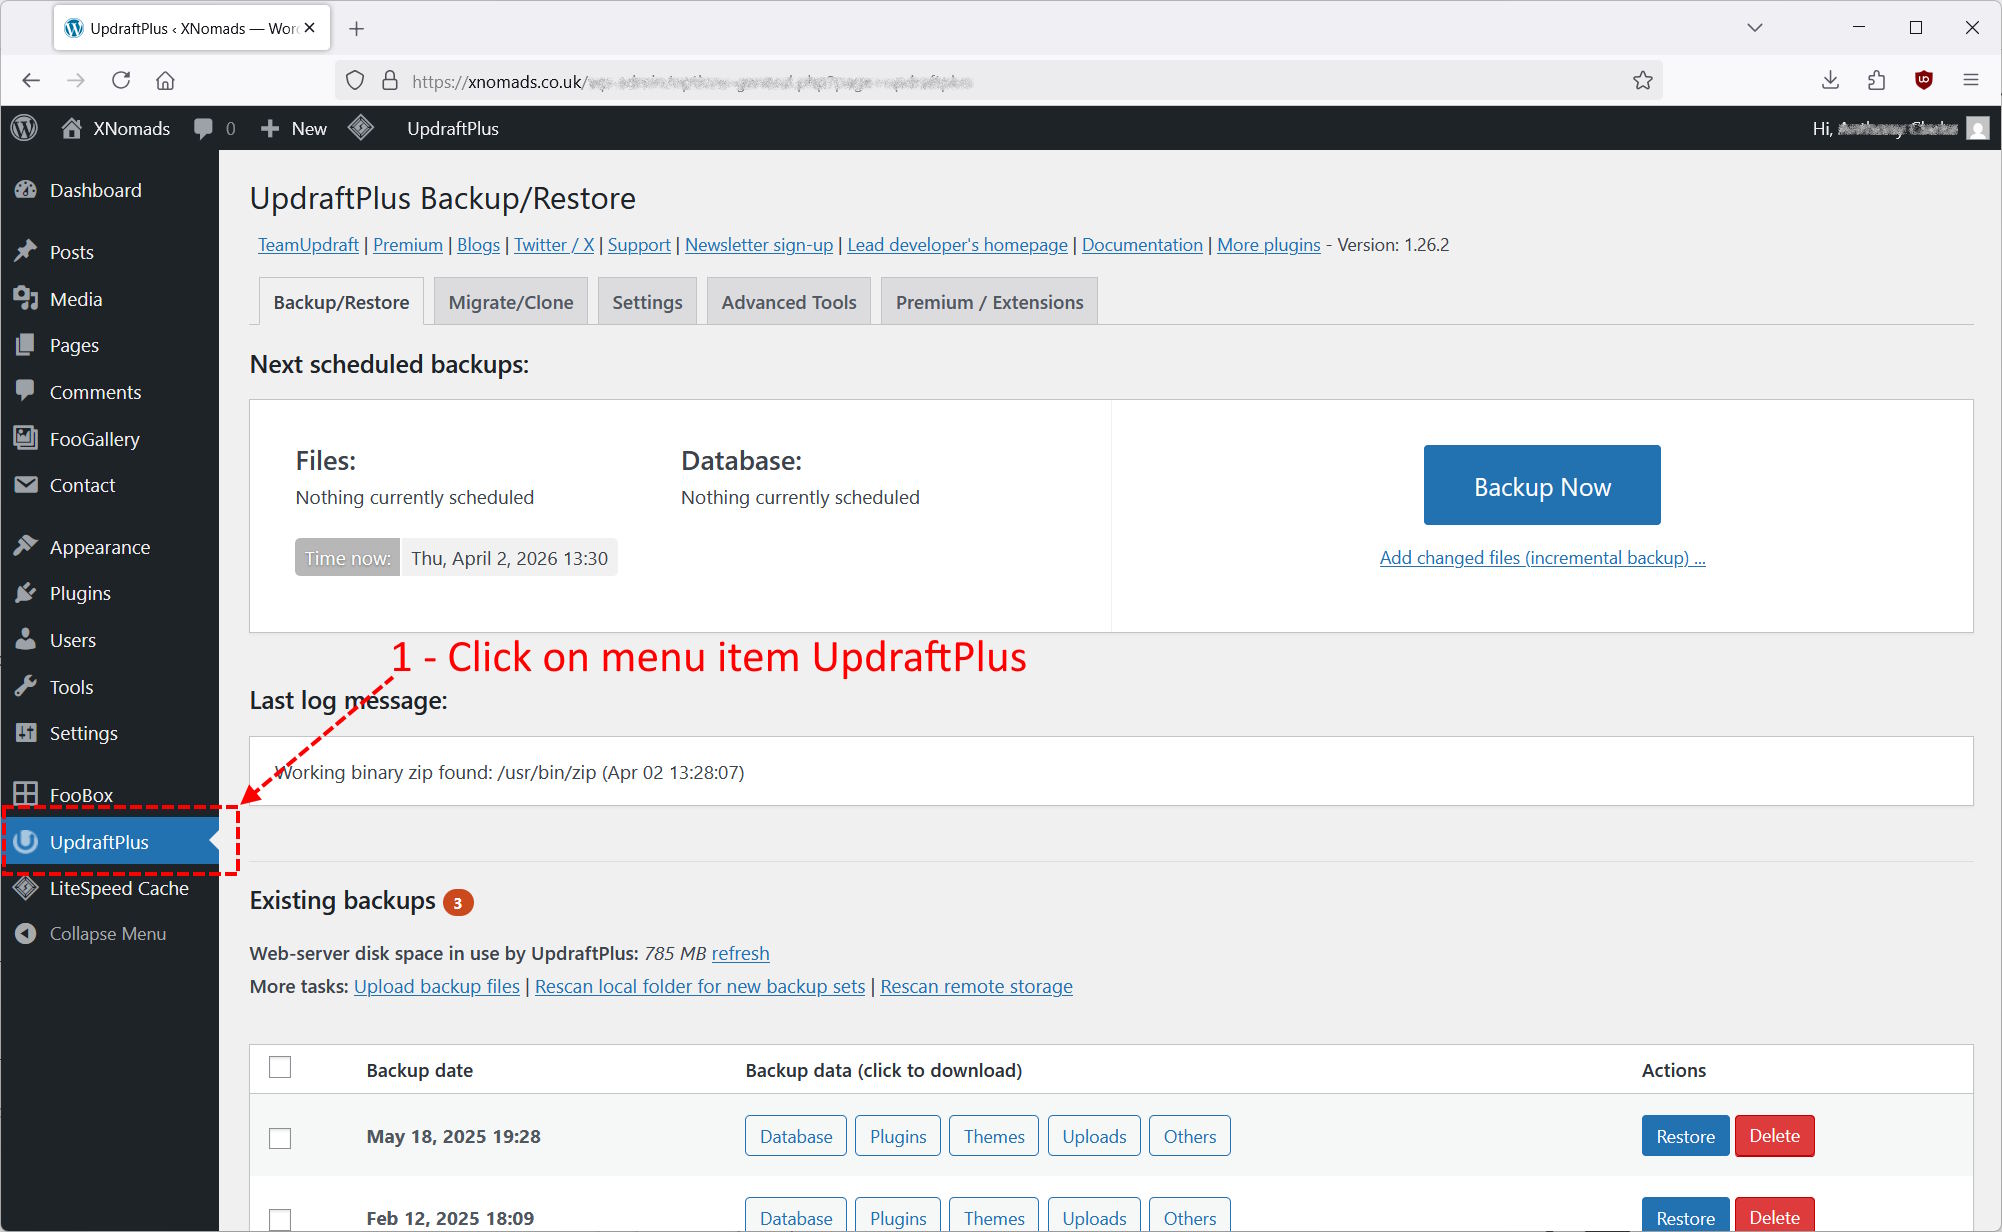
Task: Click the Rescan remote storage link
Action: point(975,987)
